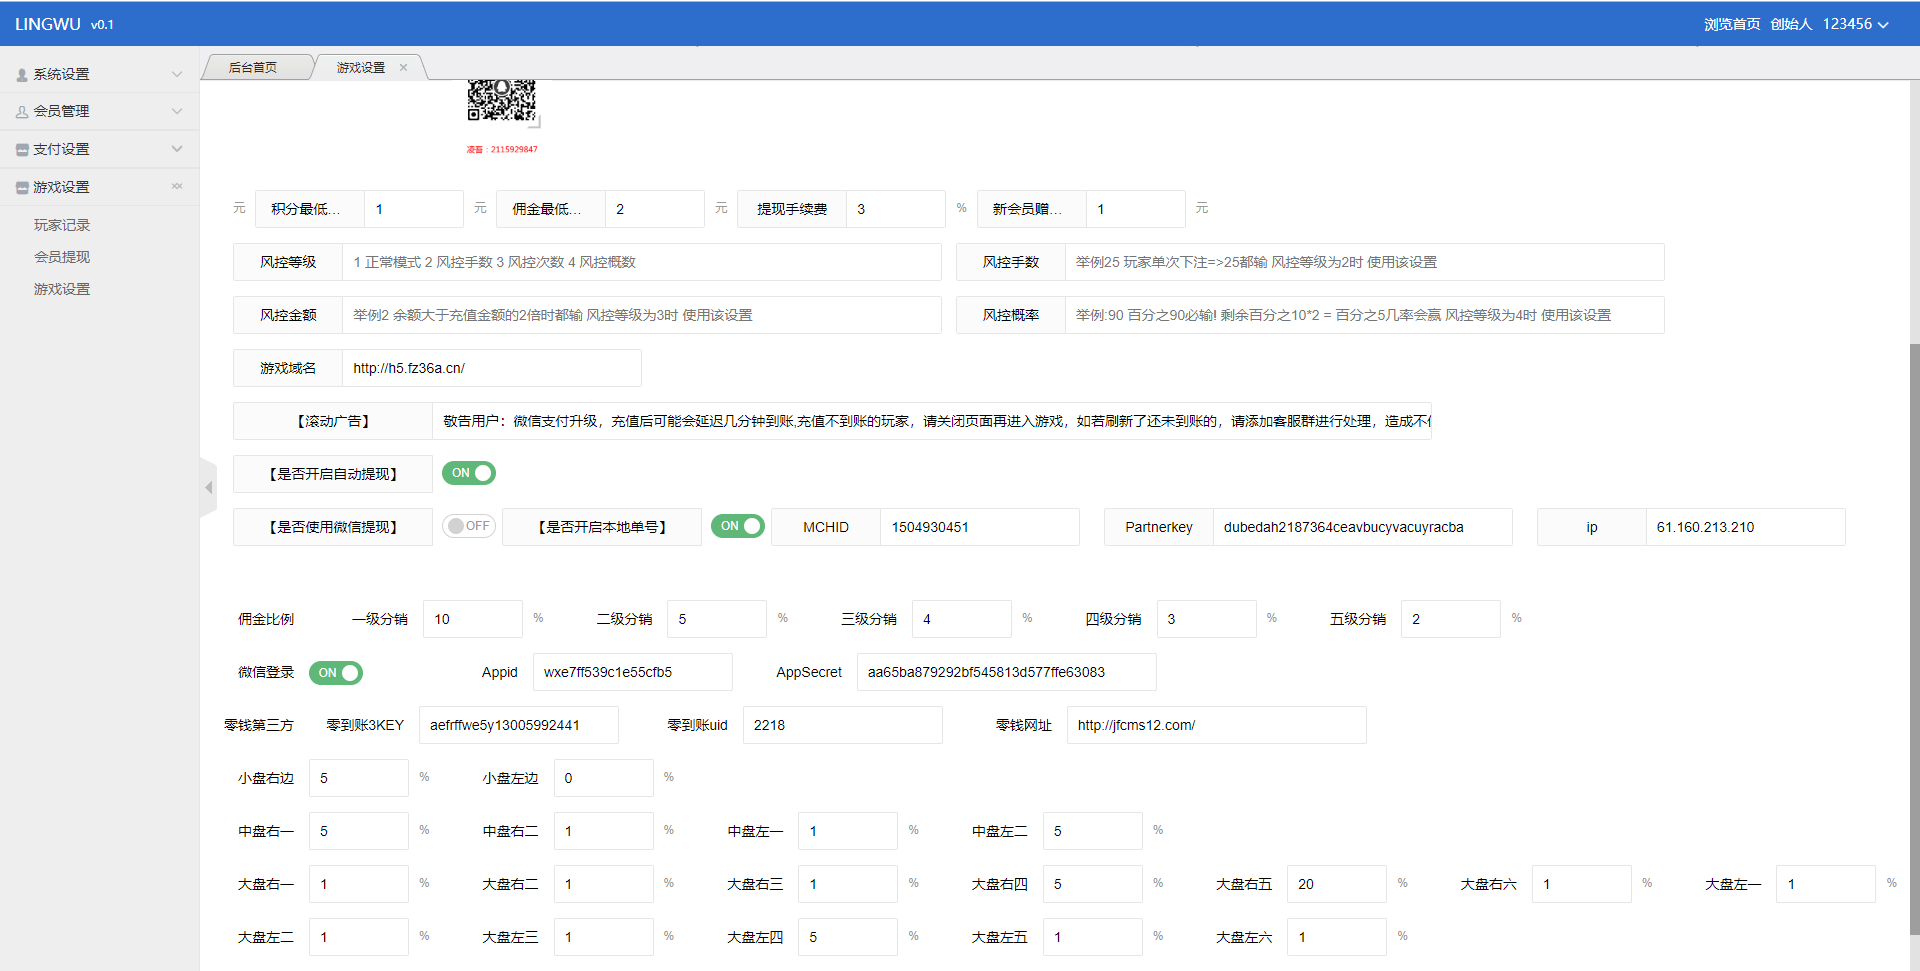1920x971 pixels.
Task: Click the 支付设置 card icon
Action: pyautogui.click(x=22, y=150)
